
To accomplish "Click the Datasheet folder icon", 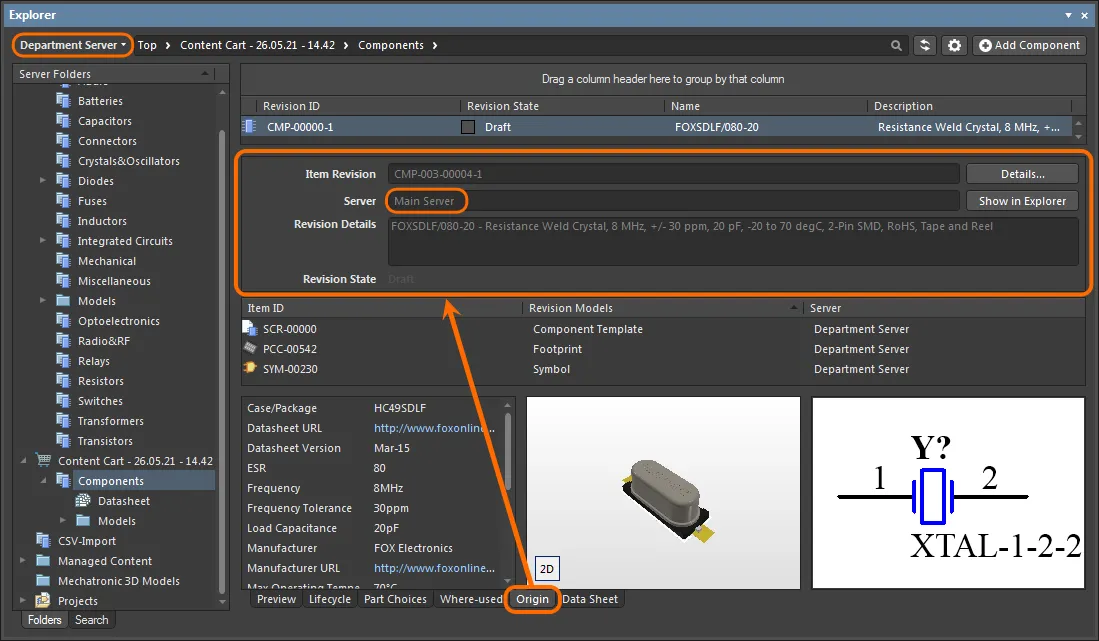I will (83, 501).
